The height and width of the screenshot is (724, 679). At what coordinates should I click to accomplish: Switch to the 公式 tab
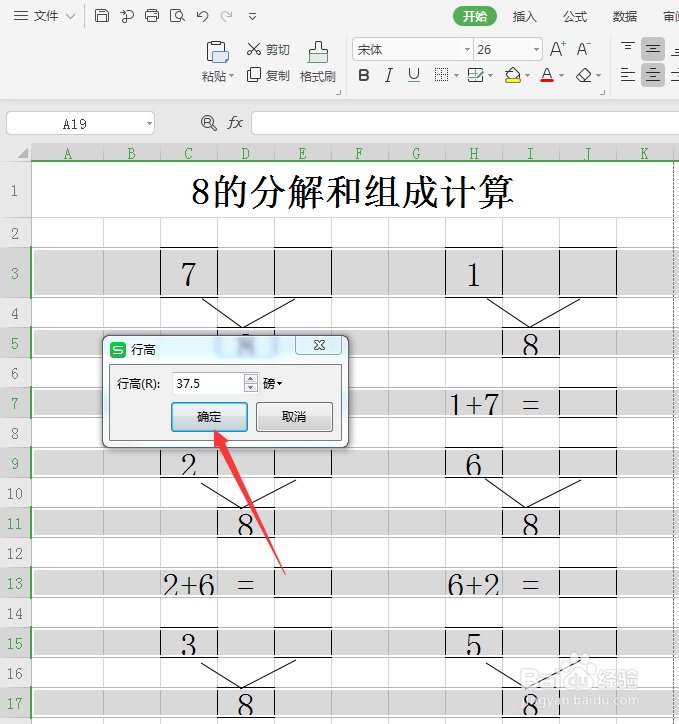(x=574, y=17)
